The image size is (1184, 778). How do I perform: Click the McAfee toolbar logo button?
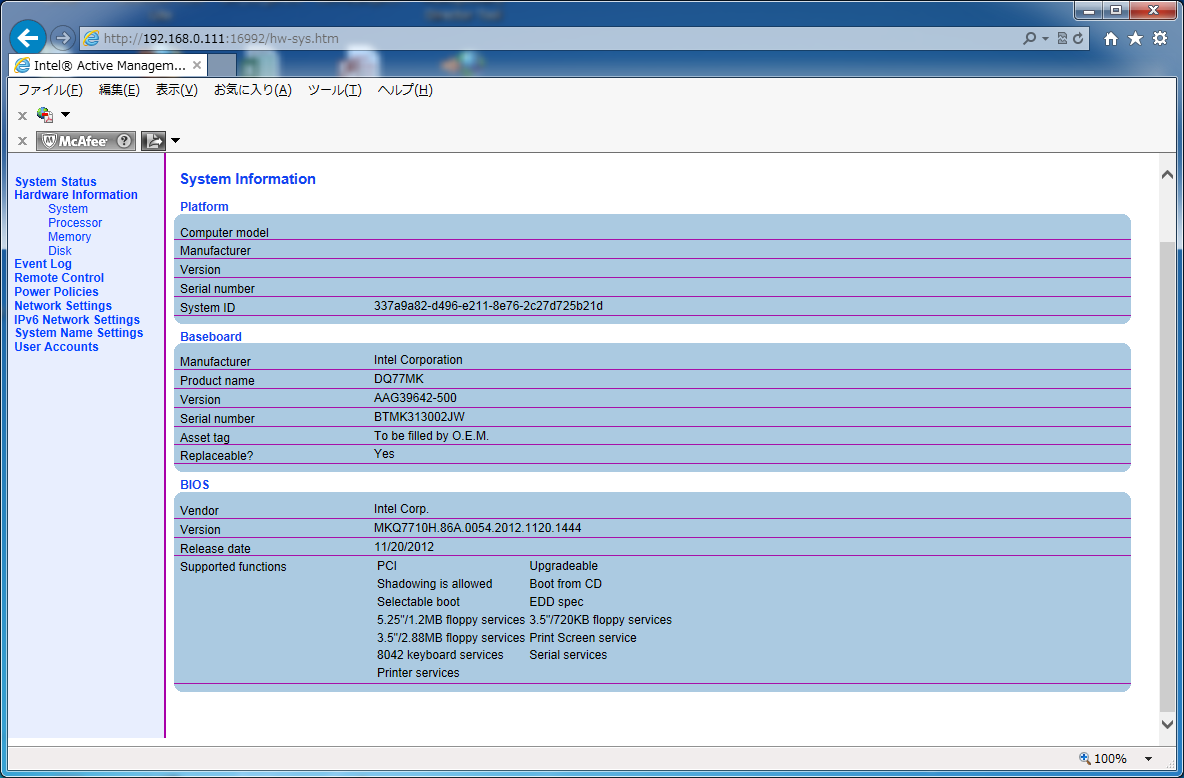click(x=76, y=141)
